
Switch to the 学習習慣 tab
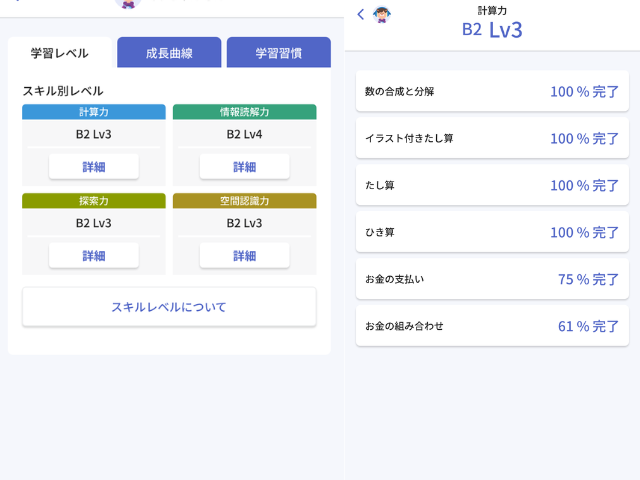pos(279,53)
